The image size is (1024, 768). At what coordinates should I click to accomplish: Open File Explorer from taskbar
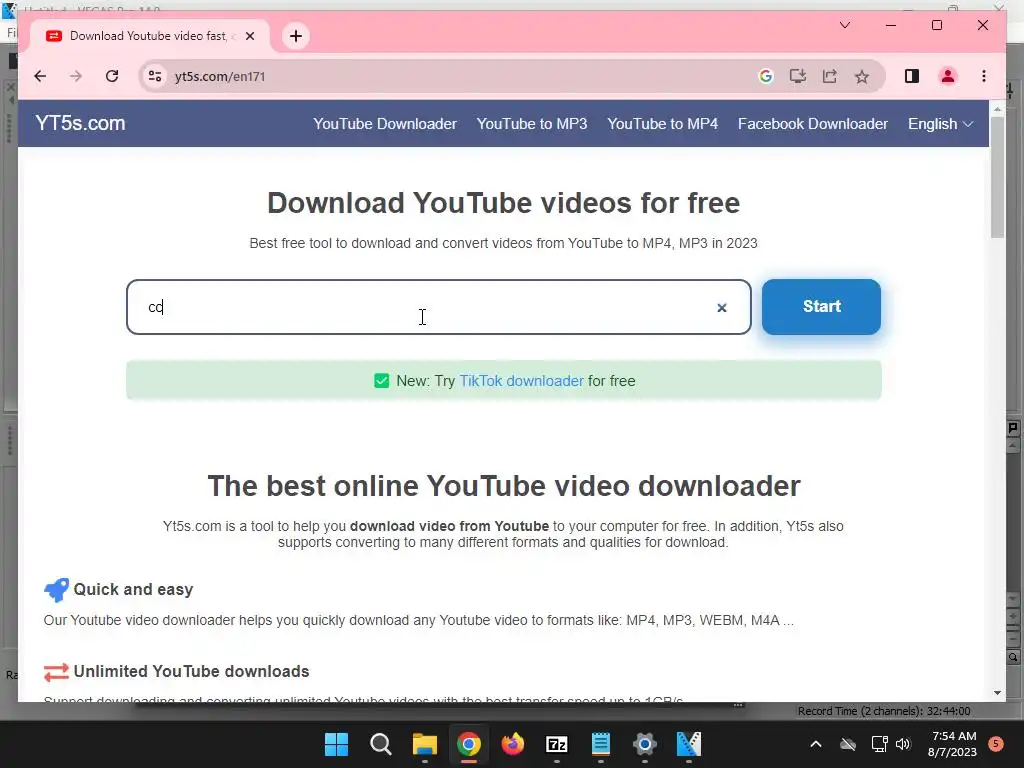(x=424, y=744)
